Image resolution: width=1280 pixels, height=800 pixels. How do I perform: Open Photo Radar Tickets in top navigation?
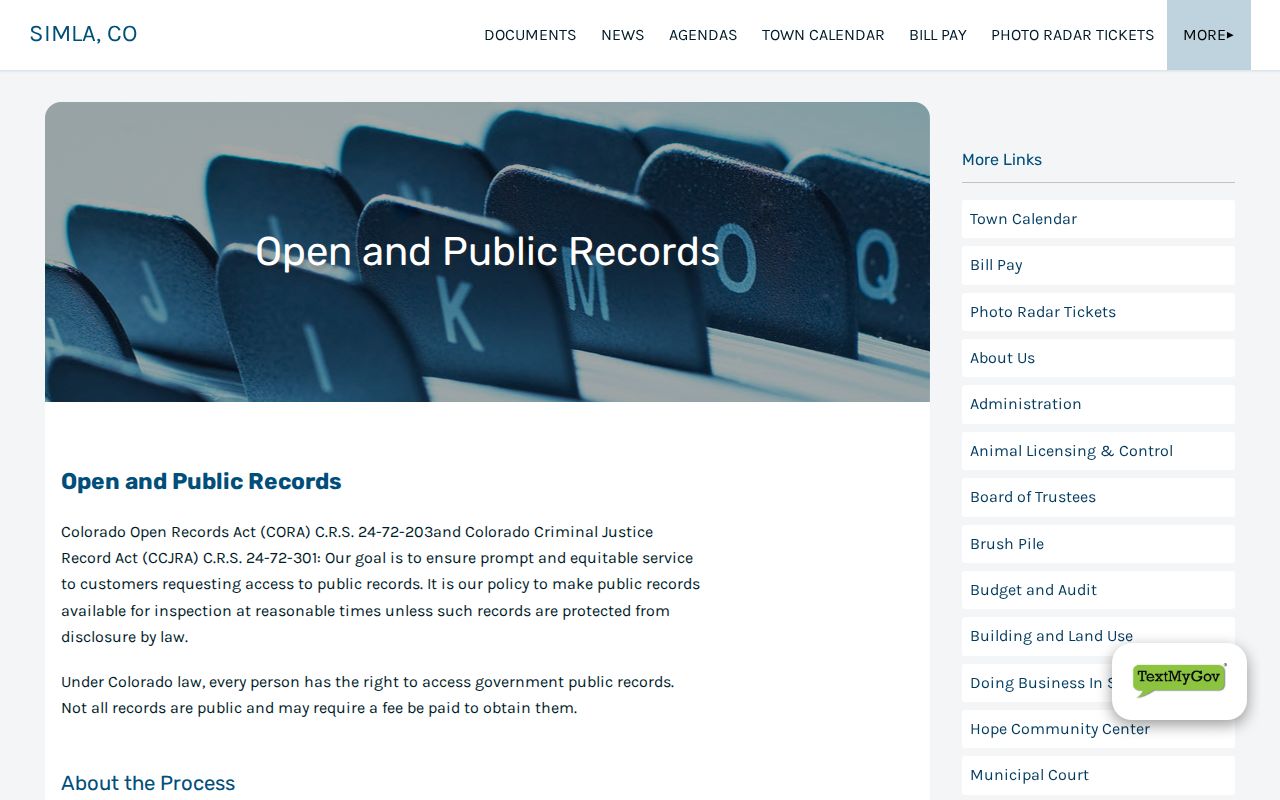pyautogui.click(x=1072, y=35)
